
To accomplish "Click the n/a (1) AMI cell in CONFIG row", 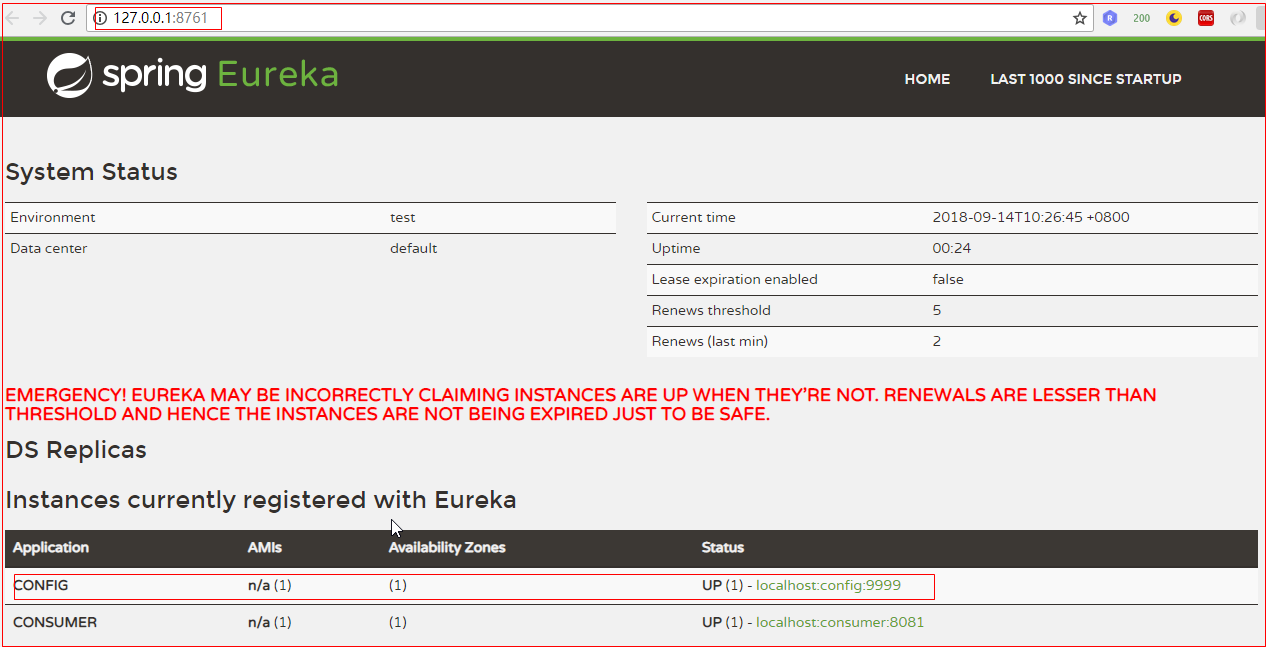I will pyautogui.click(x=269, y=585).
